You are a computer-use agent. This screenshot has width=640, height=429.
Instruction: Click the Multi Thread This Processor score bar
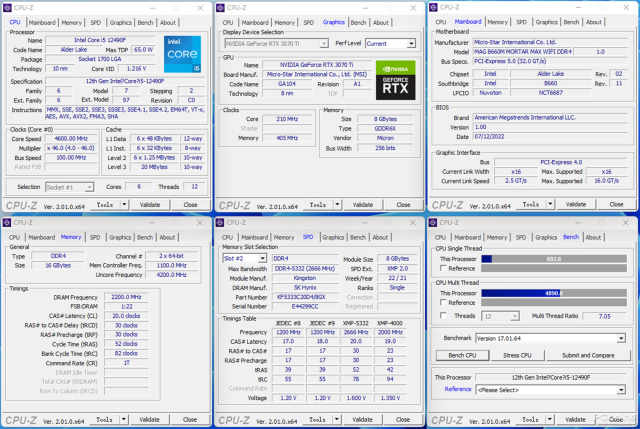coord(554,293)
